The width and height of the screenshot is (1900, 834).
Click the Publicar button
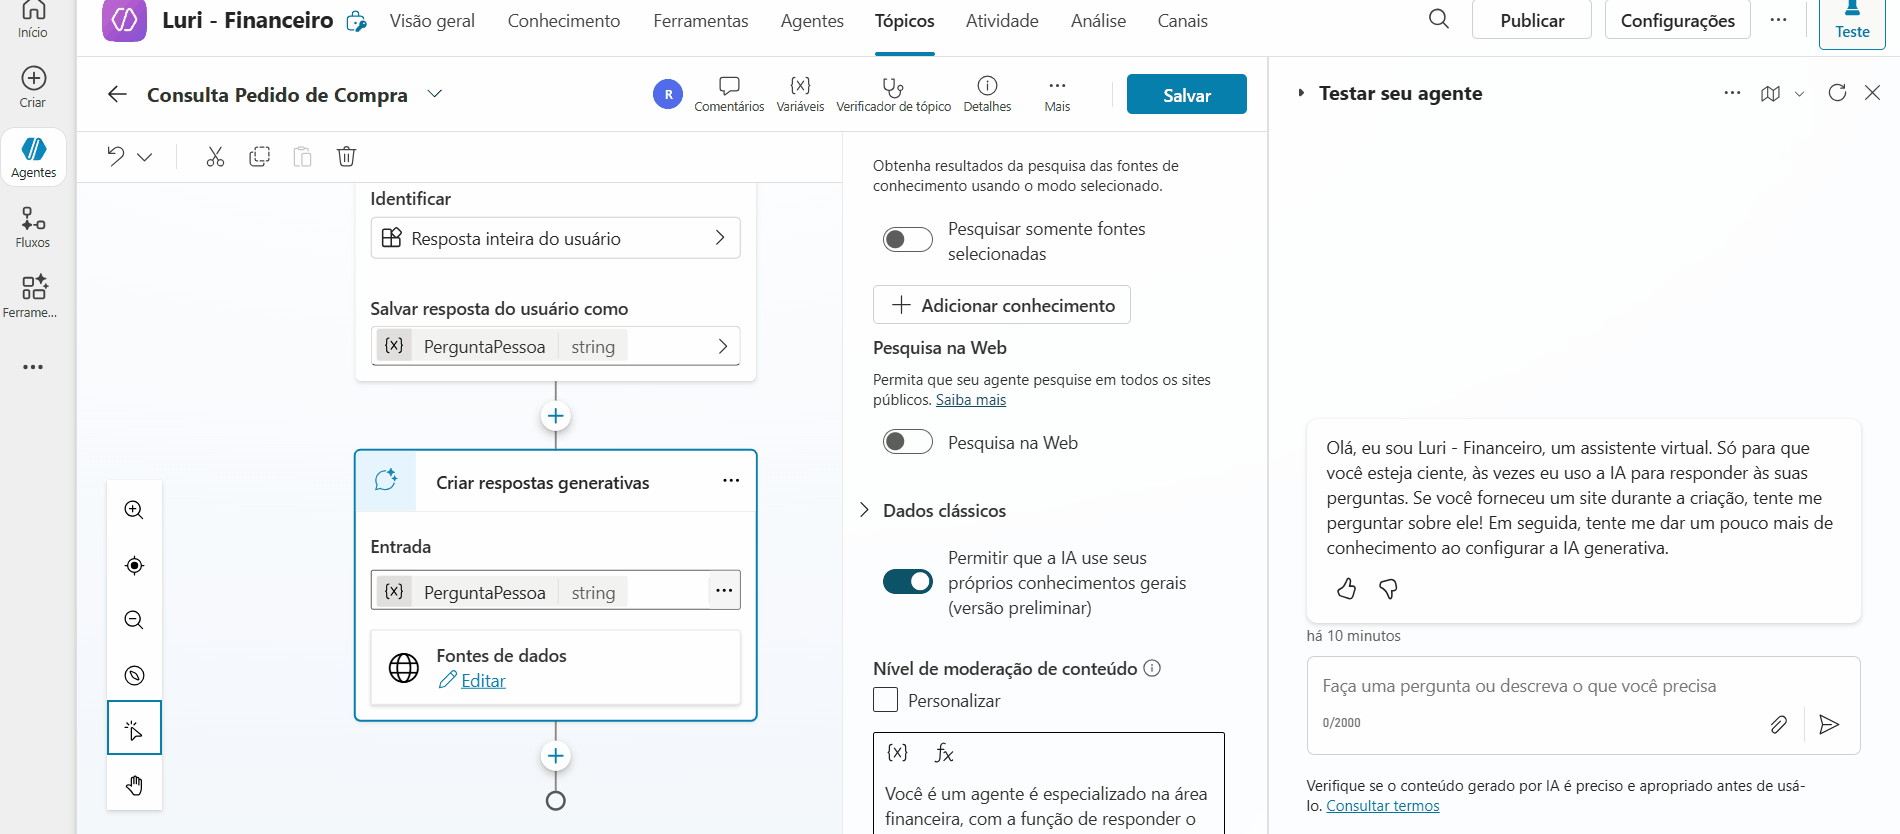[x=1532, y=20]
